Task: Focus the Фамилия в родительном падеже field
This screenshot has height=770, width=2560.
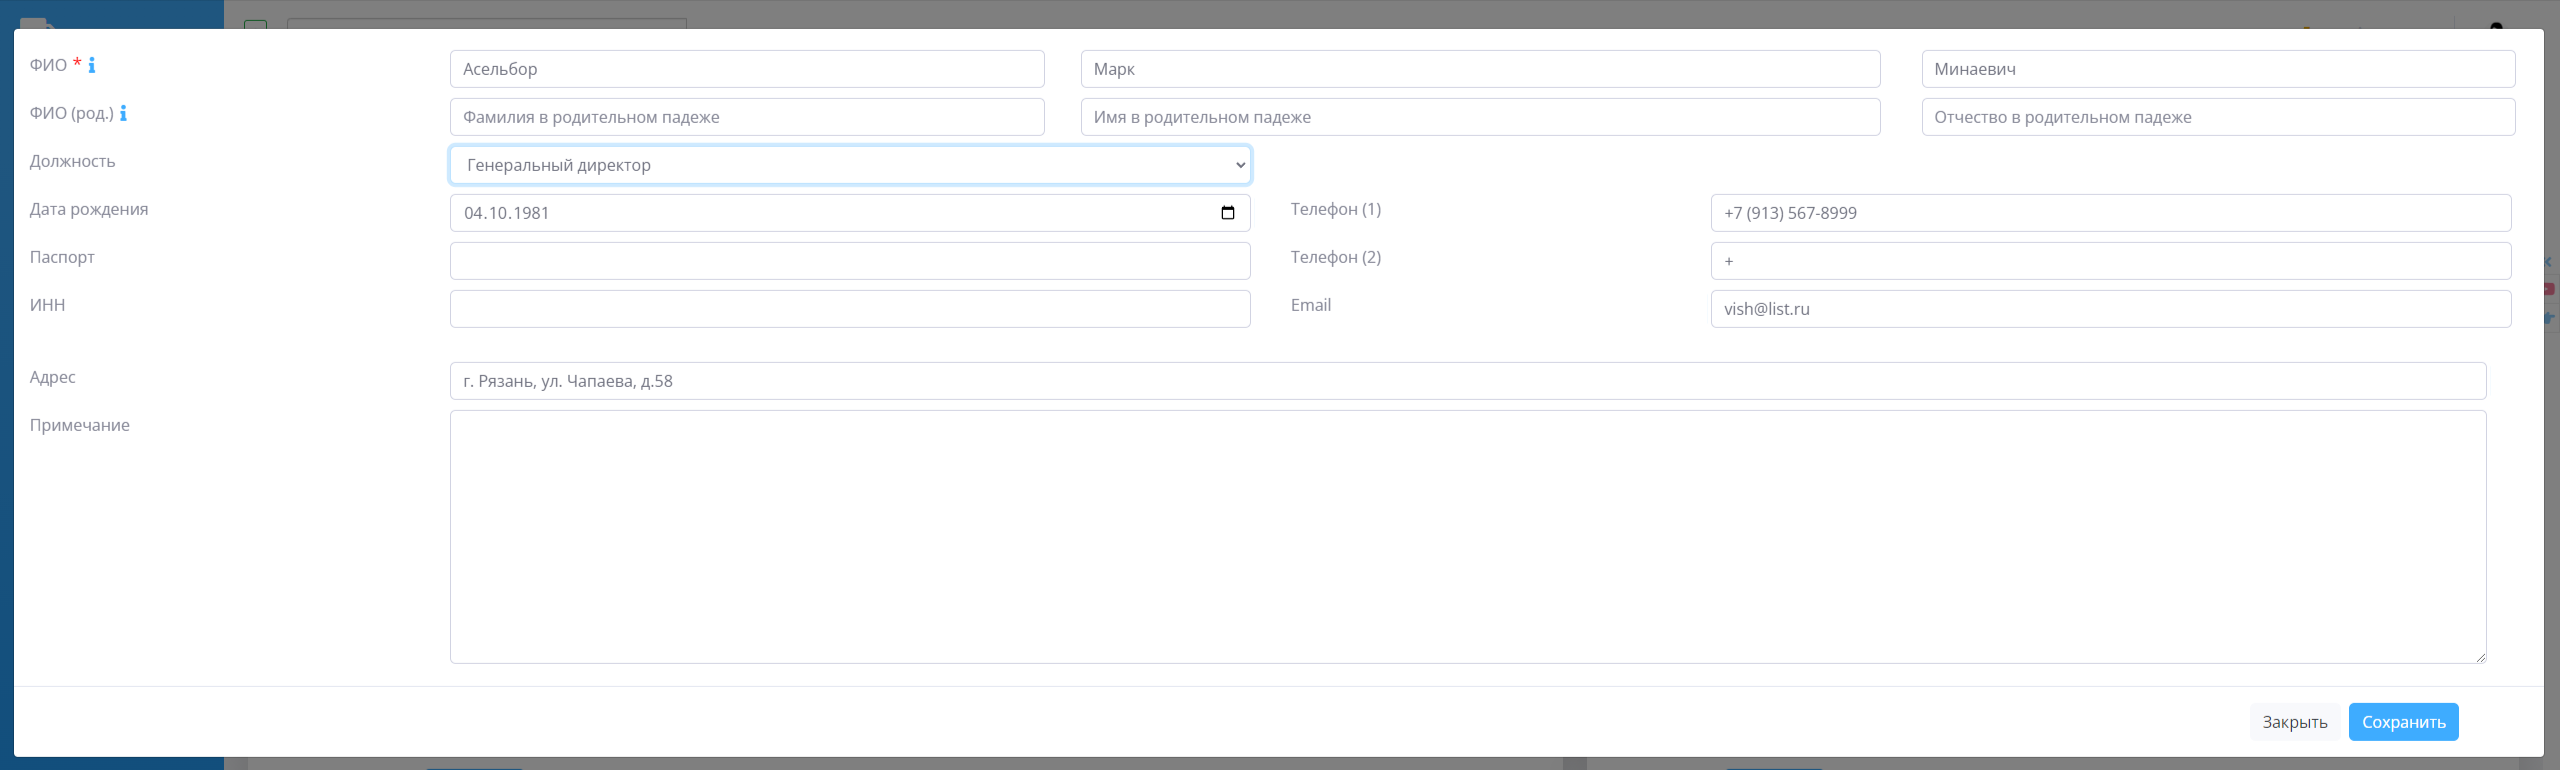Action: (746, 117)
